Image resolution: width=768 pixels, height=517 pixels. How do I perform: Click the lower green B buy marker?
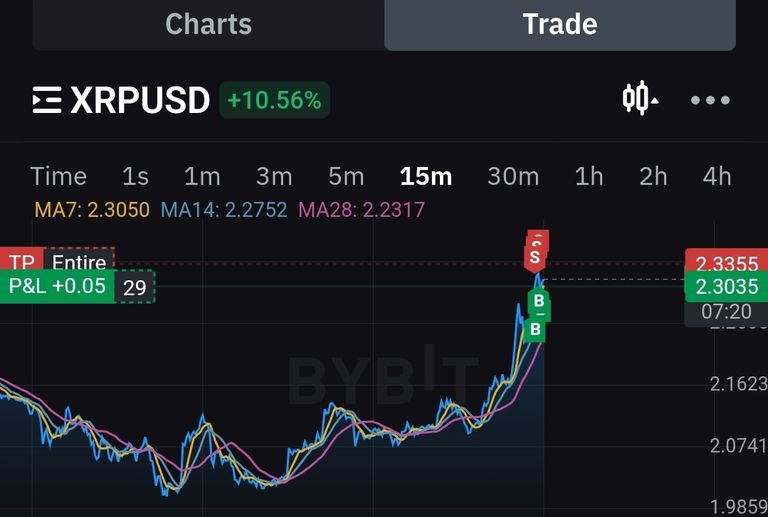coord(535,329)
